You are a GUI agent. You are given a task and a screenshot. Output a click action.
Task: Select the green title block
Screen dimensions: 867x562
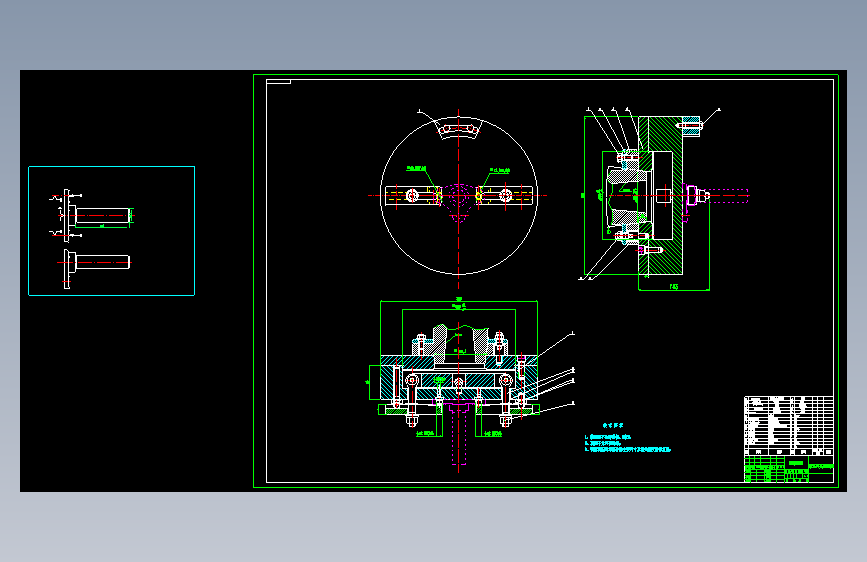click(788, 469)
